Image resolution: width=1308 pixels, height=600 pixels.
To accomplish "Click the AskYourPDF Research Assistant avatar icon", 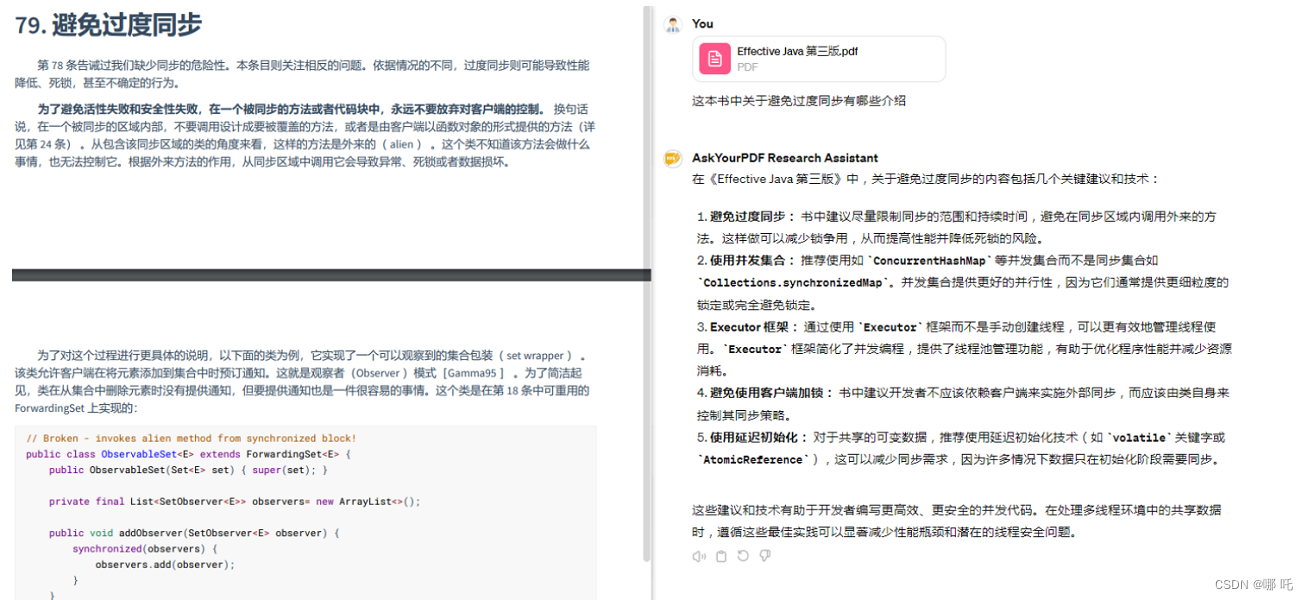I will click(673, 158).
